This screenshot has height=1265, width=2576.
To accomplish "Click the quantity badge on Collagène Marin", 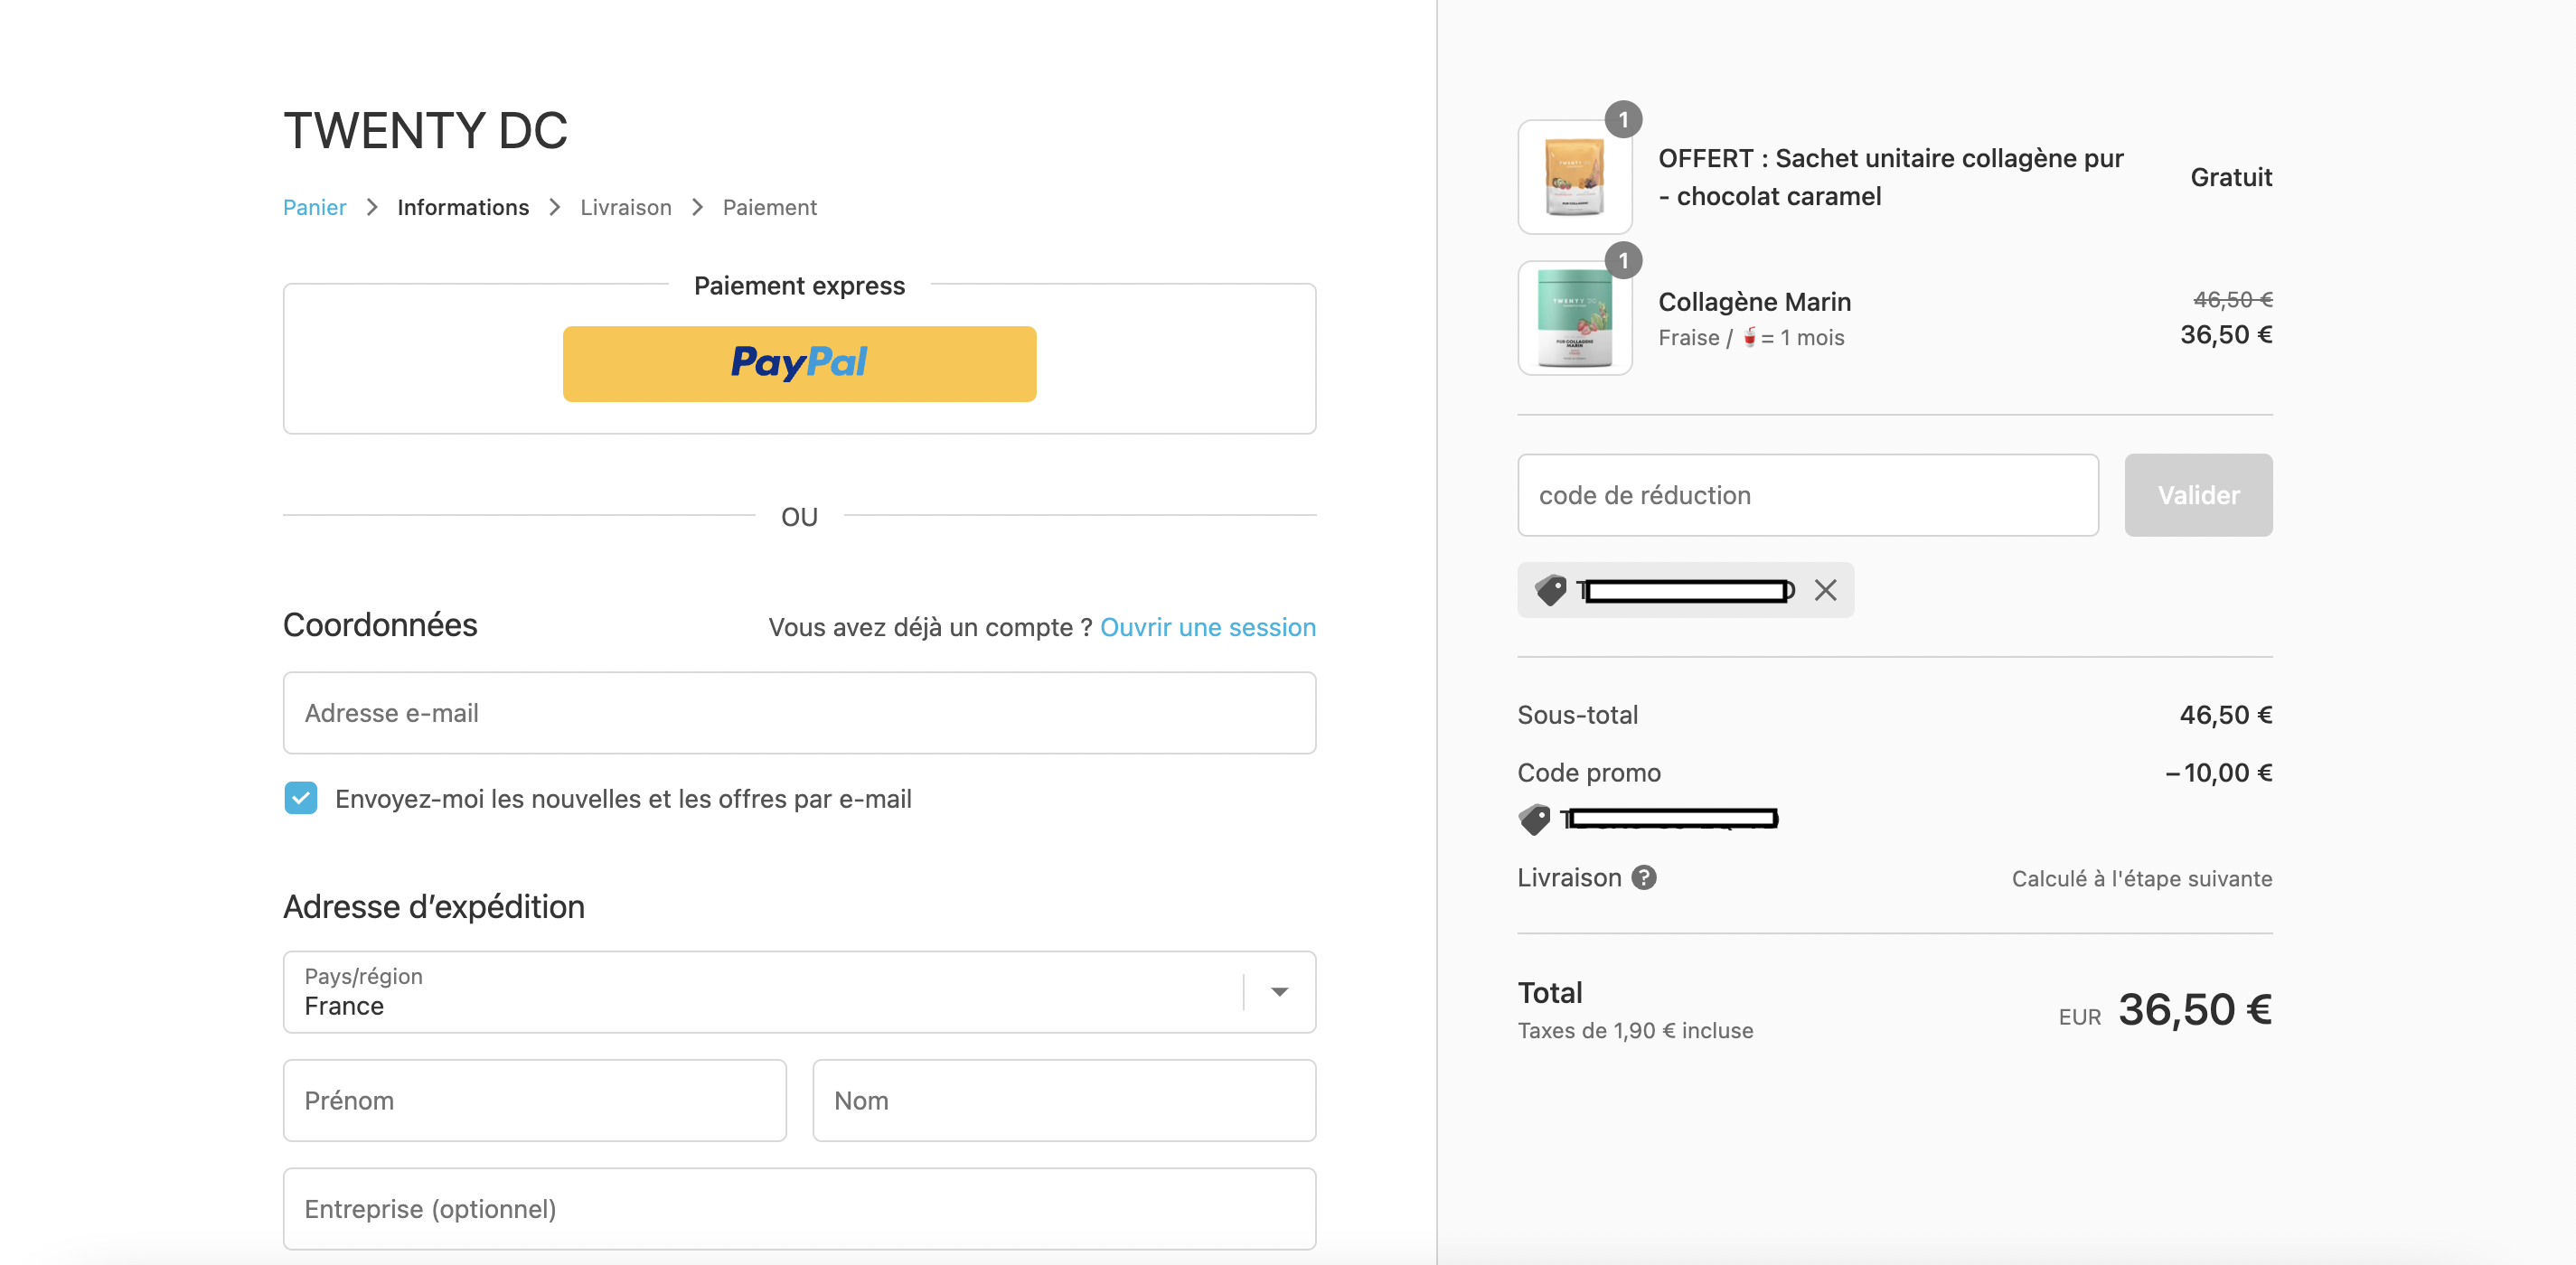I will (1623, 261).
